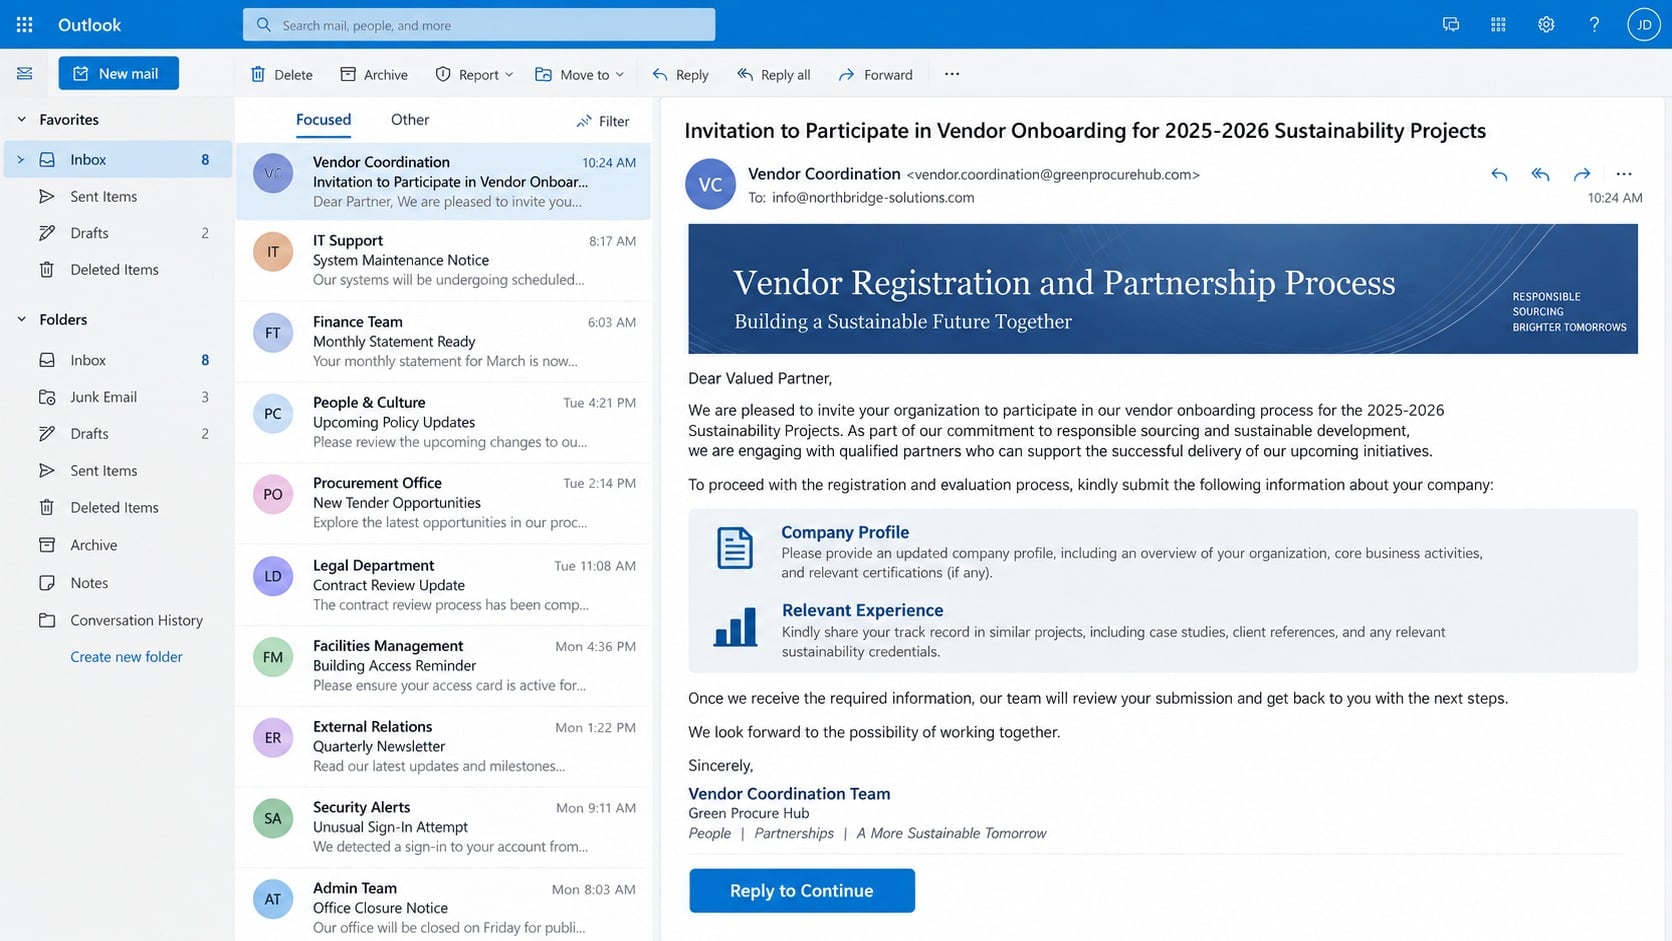This screenshot has height=941, width=1672.
Task: Open the Security Alerts Unusual Sign-In email
Action: 443,827
